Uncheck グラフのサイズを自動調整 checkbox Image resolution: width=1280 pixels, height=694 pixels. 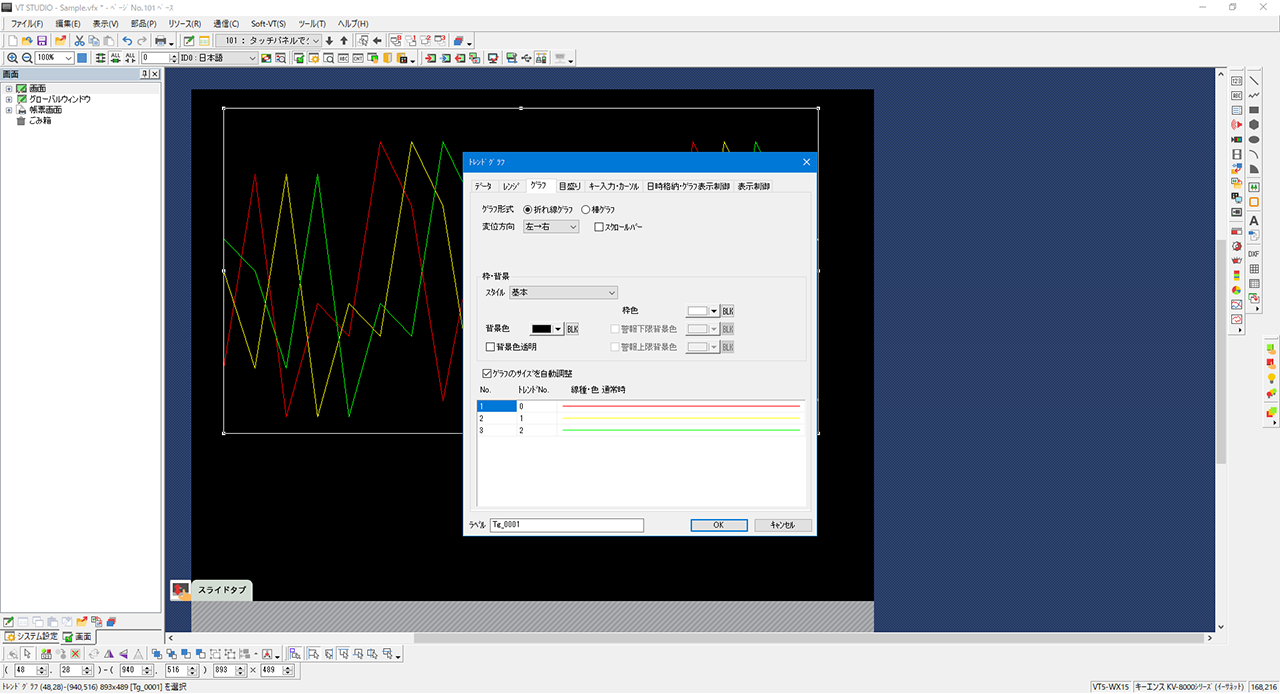click(486, 373)
